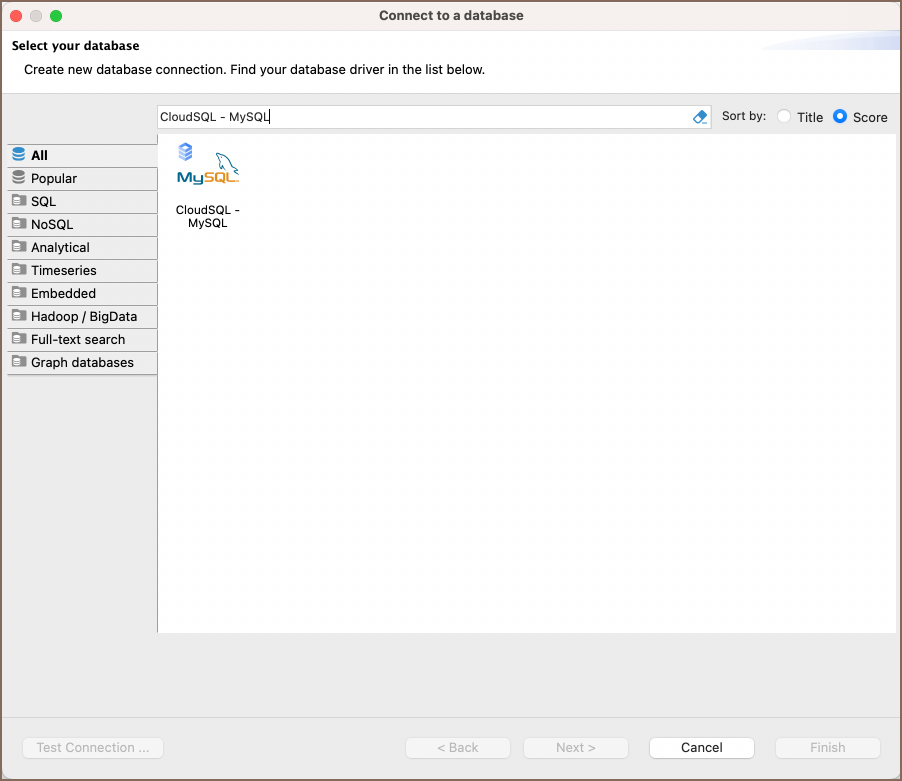Click the Next > button
The width and height of the screenshot is (902, 781).
tap(576, 747)
